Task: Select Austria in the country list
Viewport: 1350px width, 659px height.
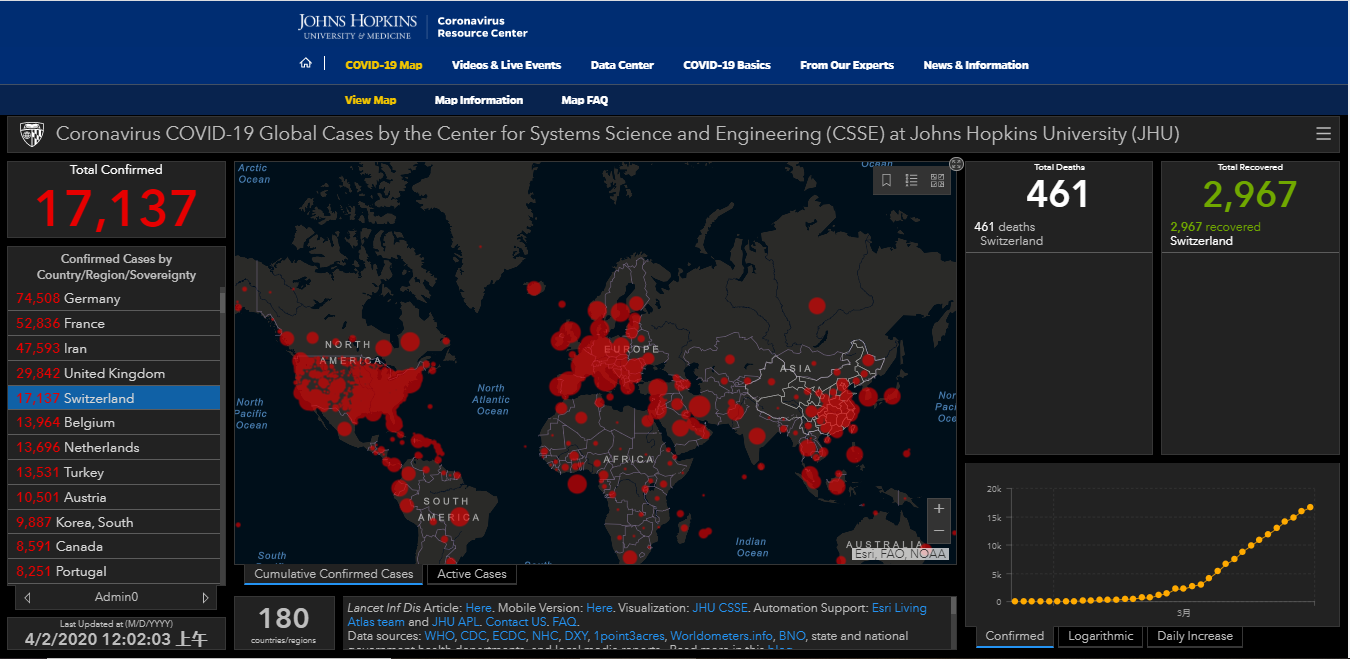Action: pos(114,497)
